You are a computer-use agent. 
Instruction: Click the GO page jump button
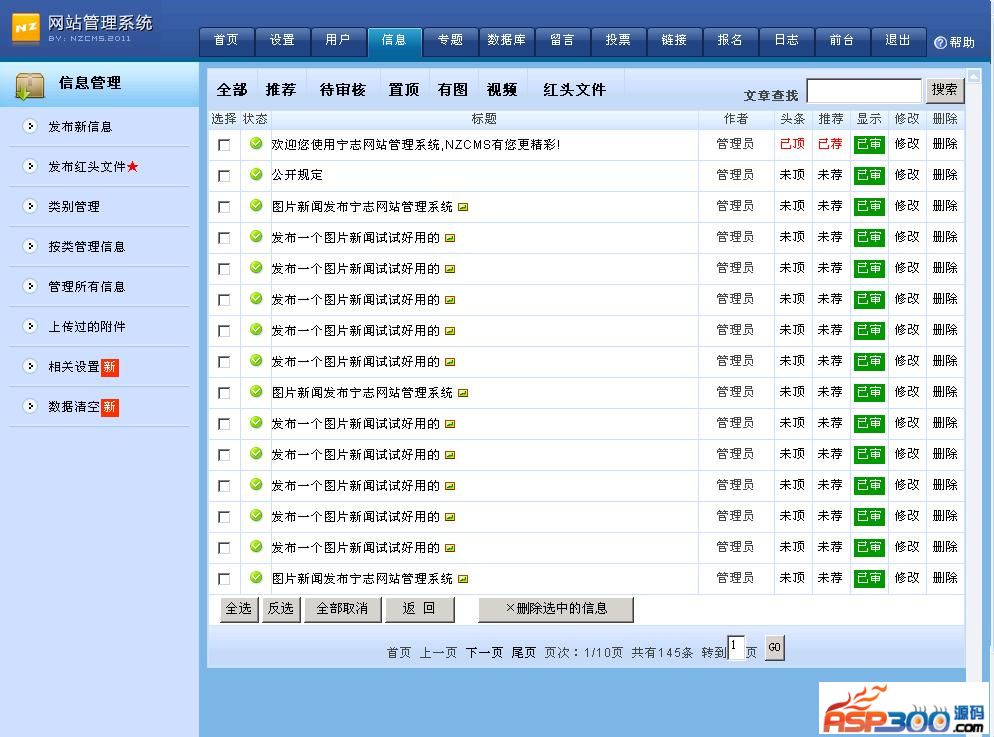coord(775,648)
